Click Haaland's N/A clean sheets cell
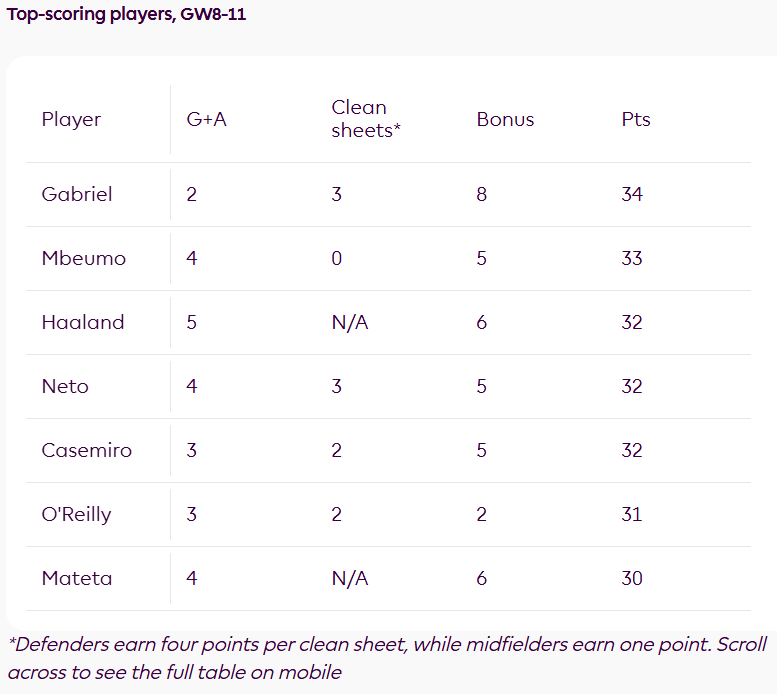The image size is (777, 694). point(350,322)
